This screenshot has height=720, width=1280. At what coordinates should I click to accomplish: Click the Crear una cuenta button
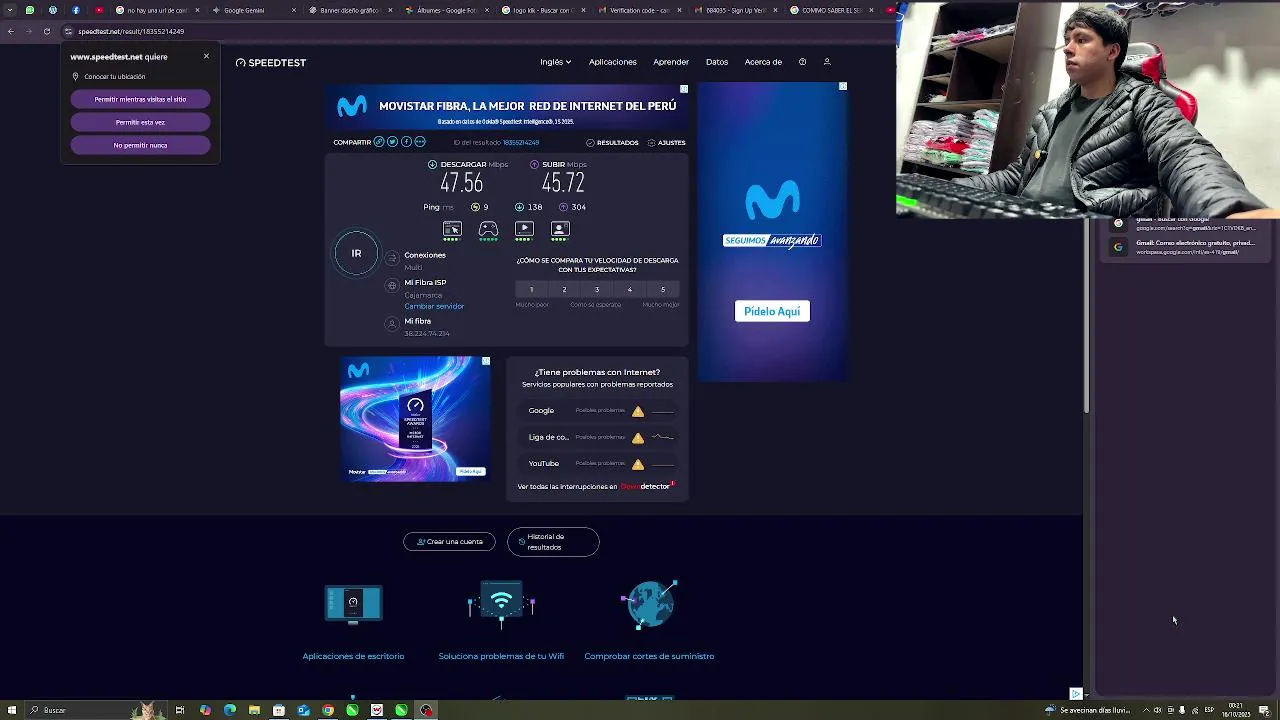449,541
